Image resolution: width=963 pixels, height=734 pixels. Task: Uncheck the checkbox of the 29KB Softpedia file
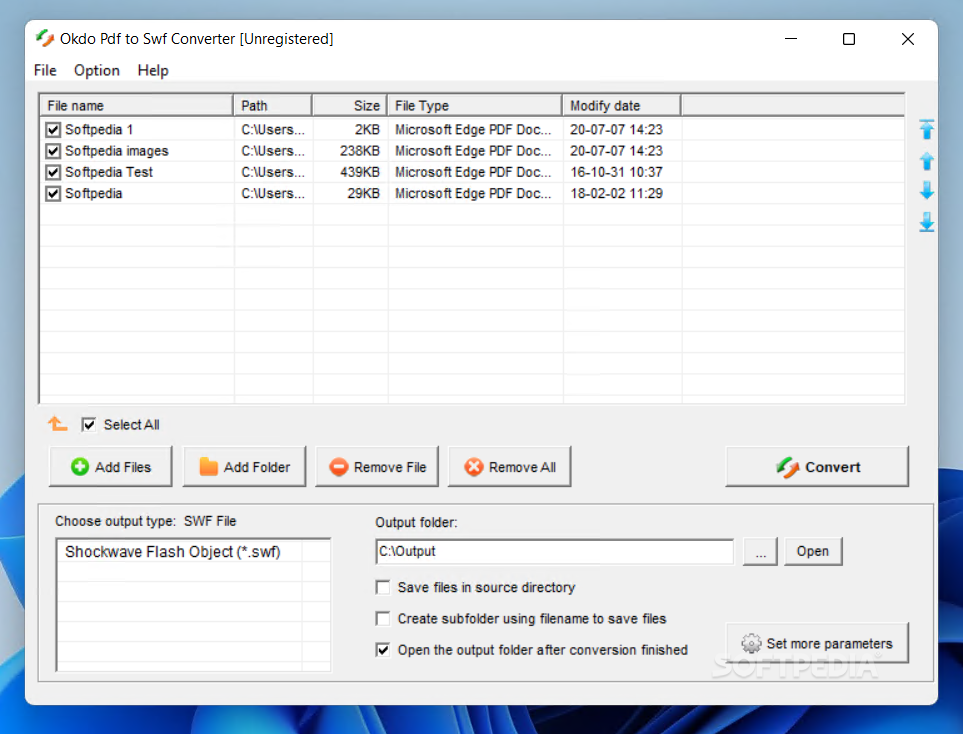coord(53,194)
